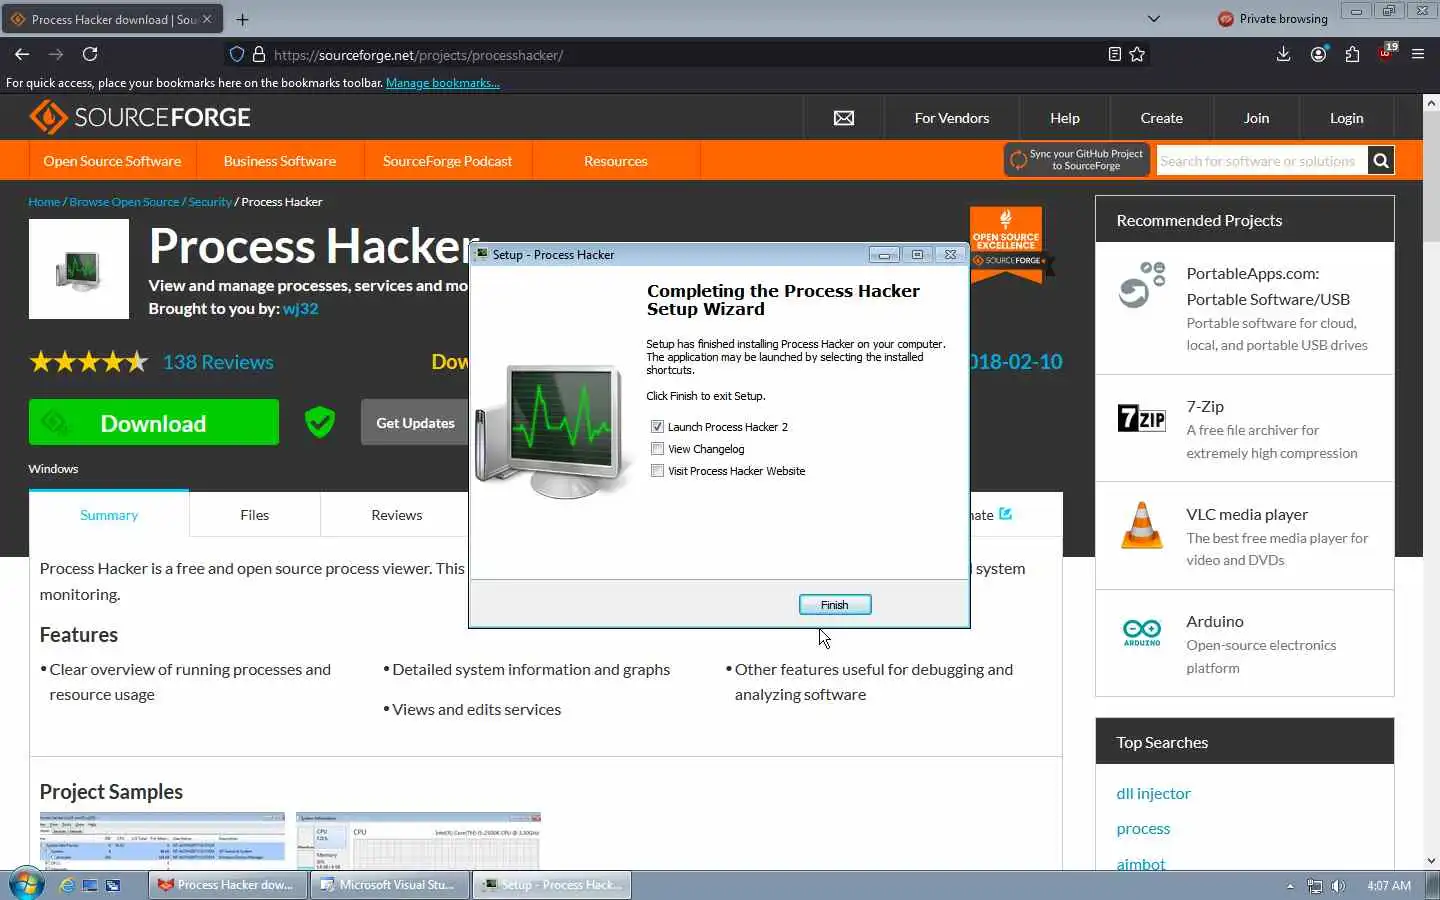Image resolution: width=1440 pixels, height=900 pixels.
Task: Click Browse Open Source breadcrumb
Action: tap(124, 202)
